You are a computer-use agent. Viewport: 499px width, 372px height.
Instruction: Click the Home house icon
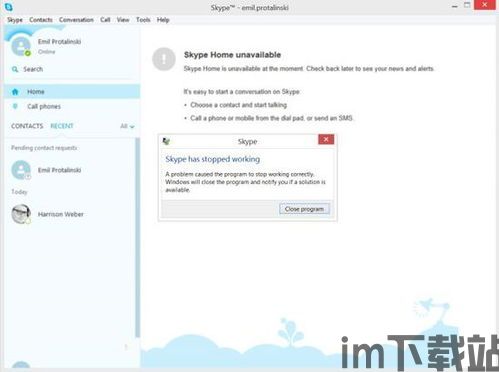pyautogui.click(x=15, y=92)
